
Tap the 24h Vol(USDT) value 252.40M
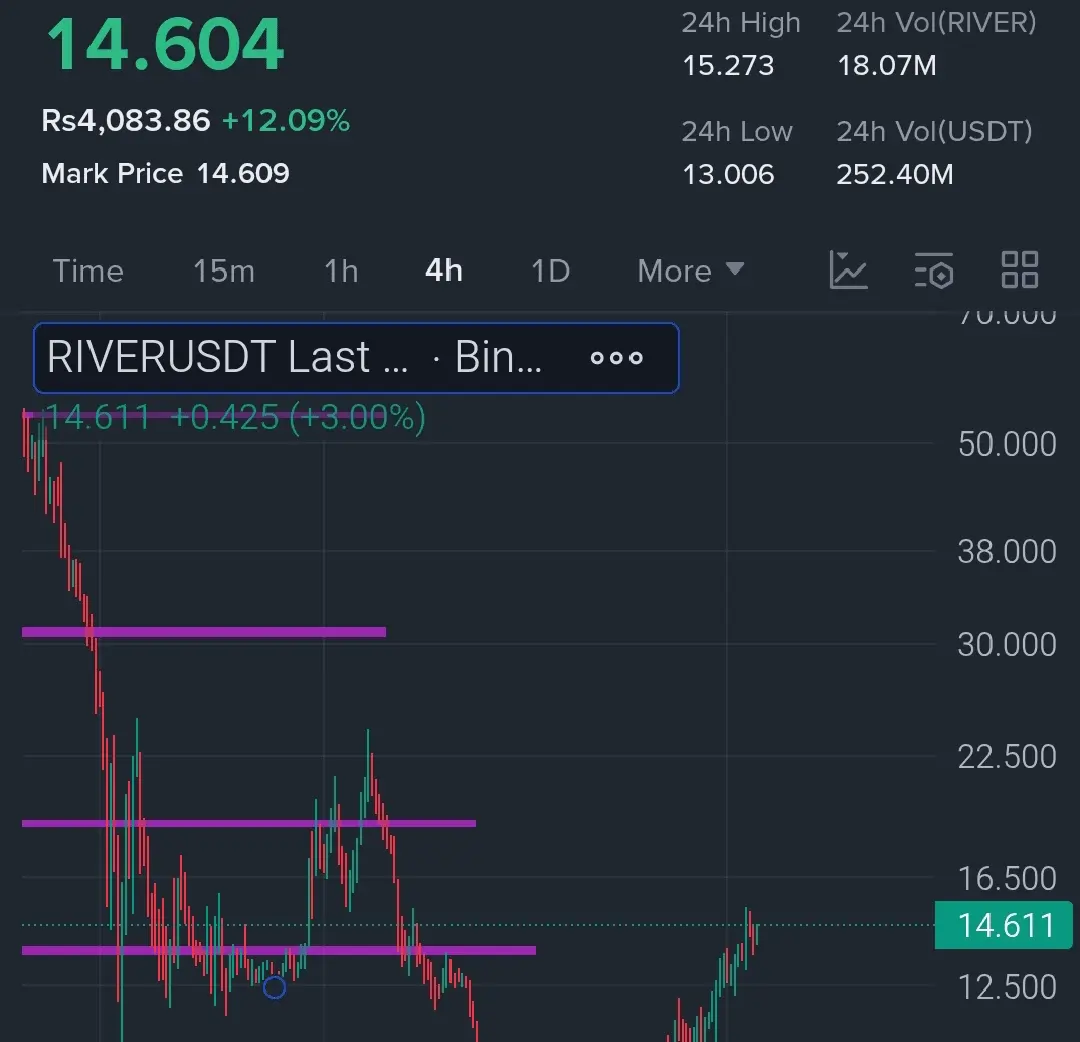coord(895,174)
